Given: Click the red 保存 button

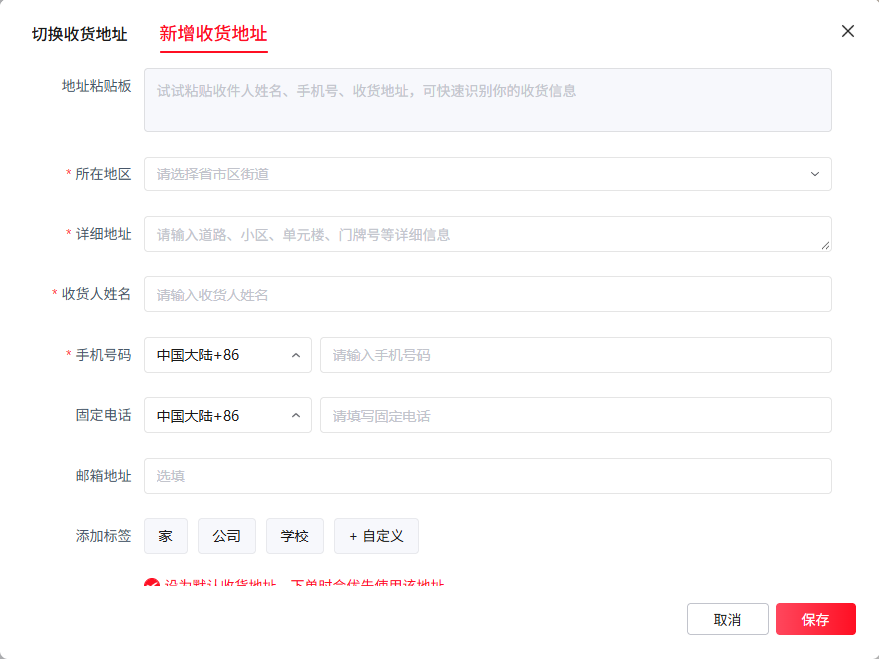Looking at the screenshot, I should point(816,619).
